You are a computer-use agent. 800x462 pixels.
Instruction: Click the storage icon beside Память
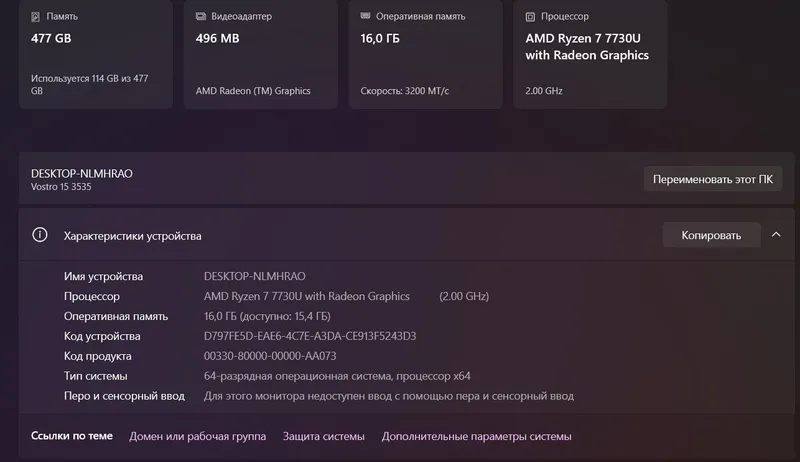[x=35, y=17]
